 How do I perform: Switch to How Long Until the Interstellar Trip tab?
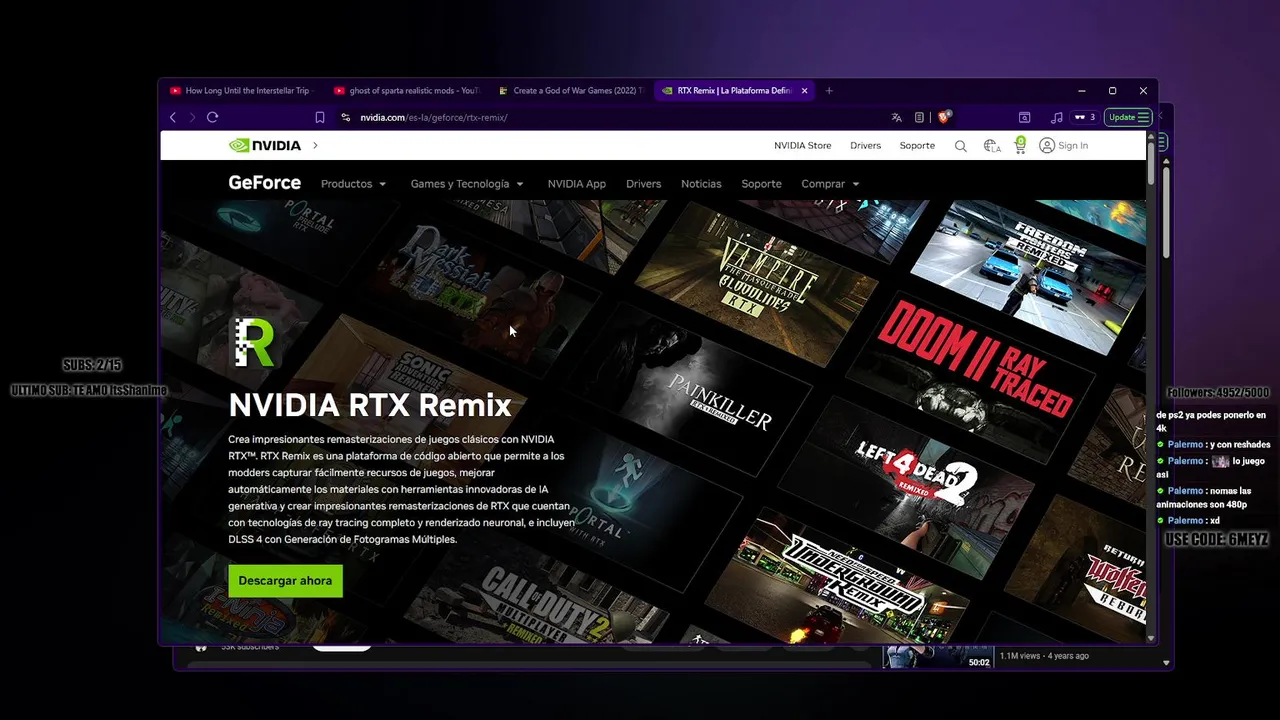coord(240,90)
